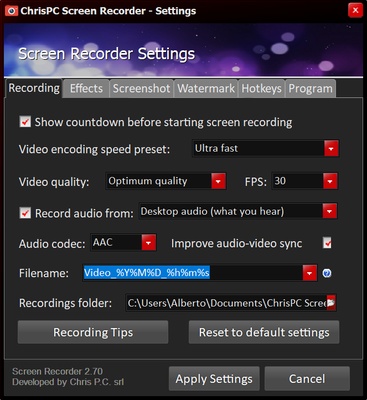Click the AAC codec value
This screenshot has height=400, width=367.
[x=103, y=242]
